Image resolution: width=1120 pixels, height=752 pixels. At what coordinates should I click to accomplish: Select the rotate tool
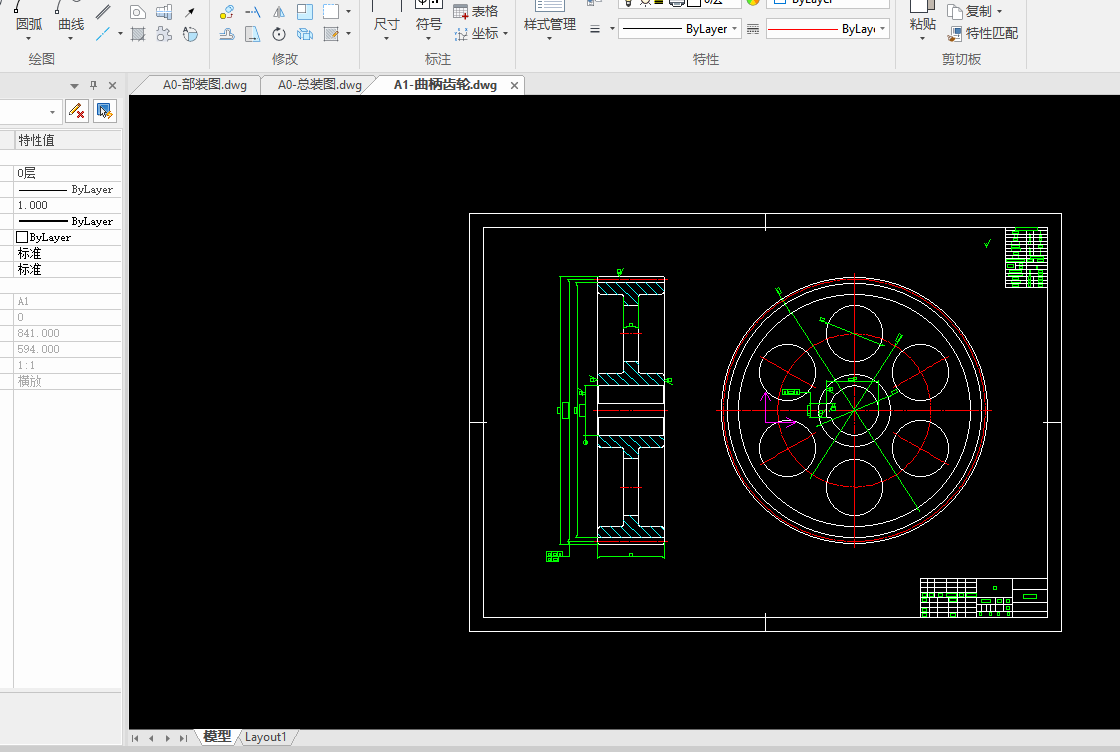point(279,34)
